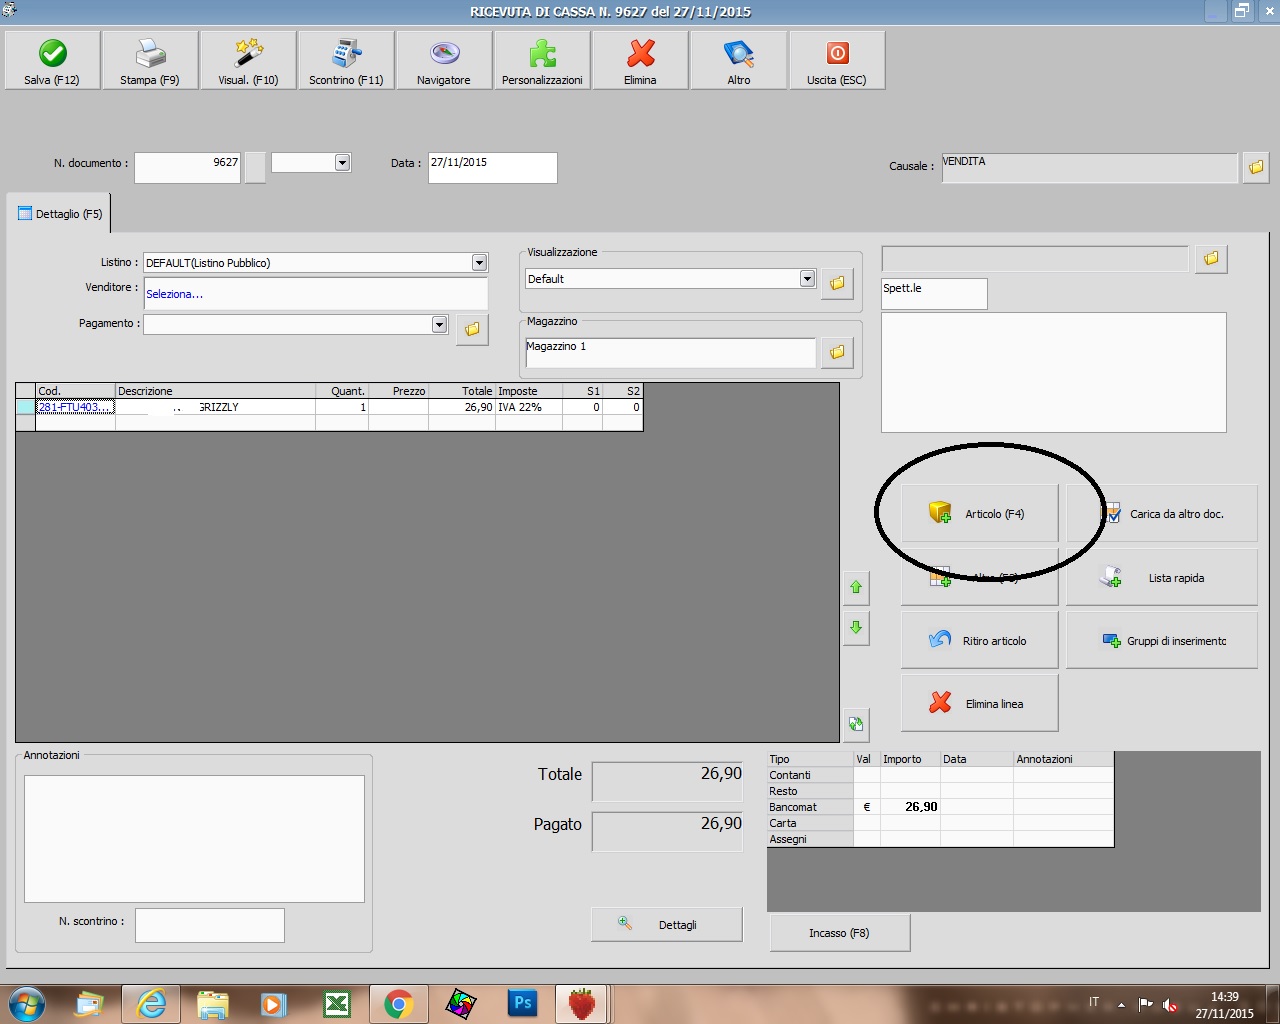Open the Dettagli button
Image resolution: width=1280 pixels, height=1024 pixels.
coord(667,925)
